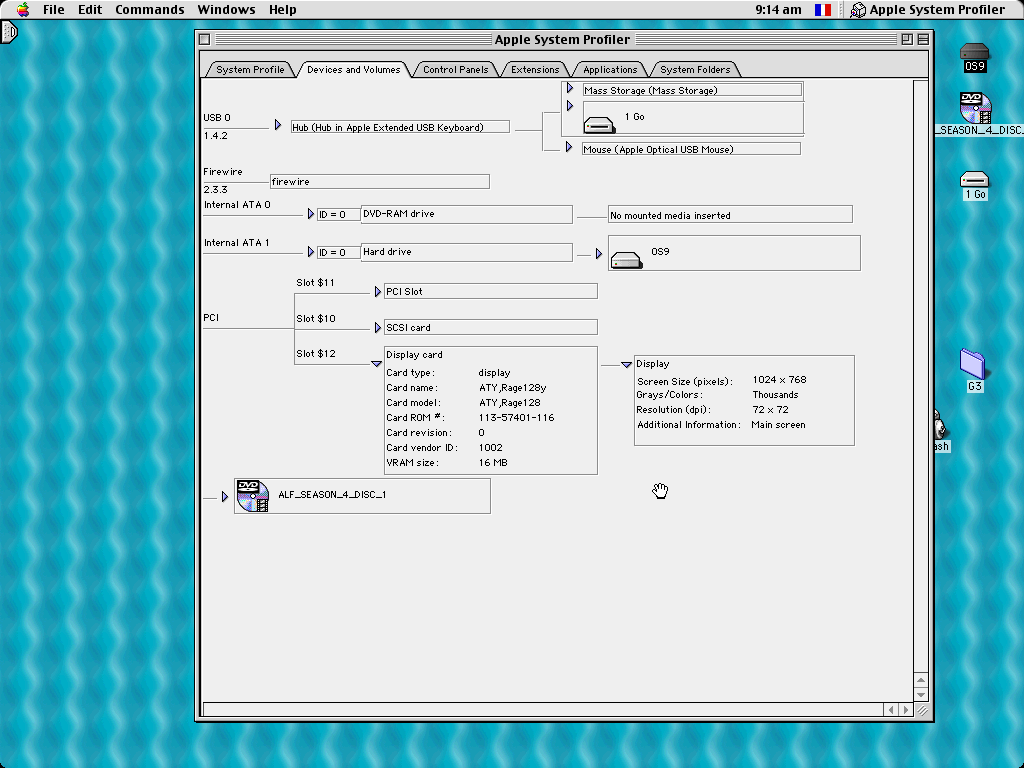Screen dimensions: 1024x768
Task: Click the vertical scrollbar up arrow
Action: [x=921, y=680]
